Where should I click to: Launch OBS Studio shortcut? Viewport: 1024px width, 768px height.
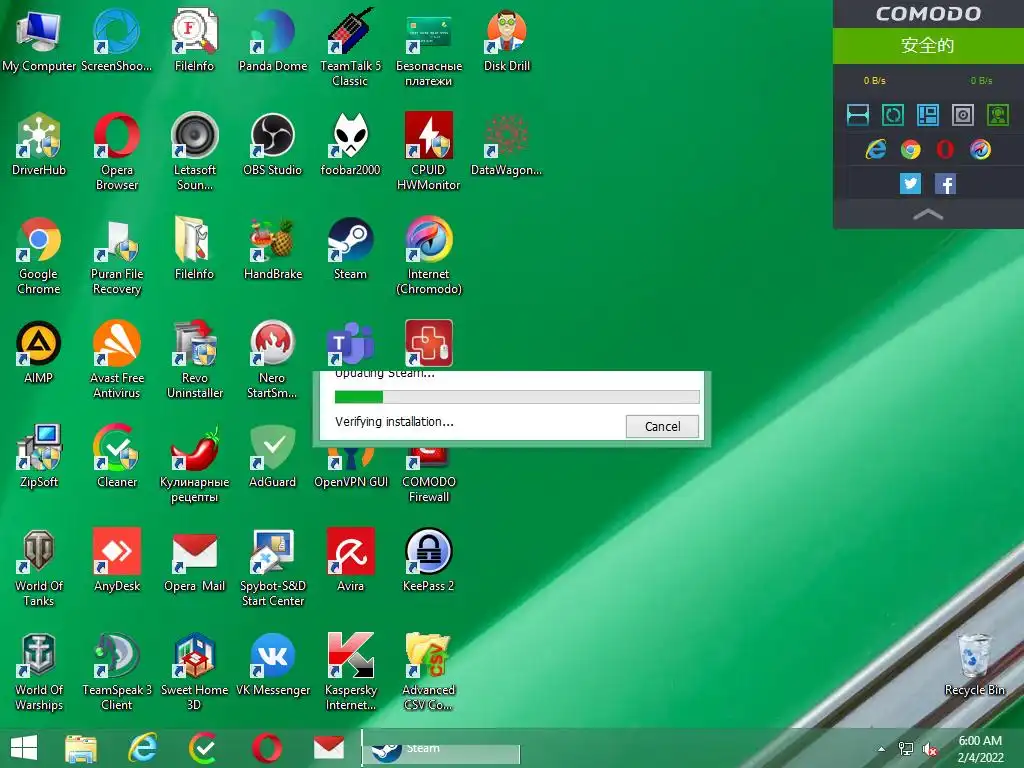272,144
